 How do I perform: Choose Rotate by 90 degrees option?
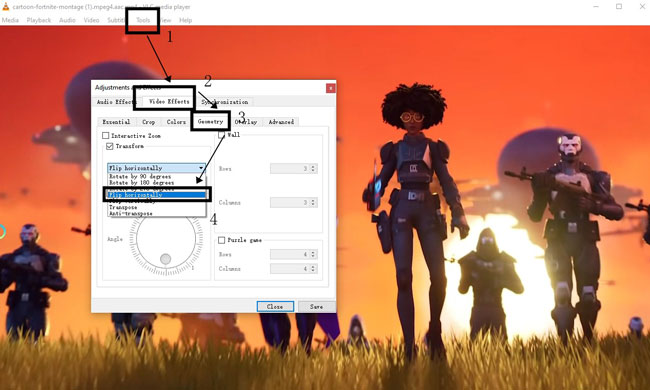click(x=140, y=177)
